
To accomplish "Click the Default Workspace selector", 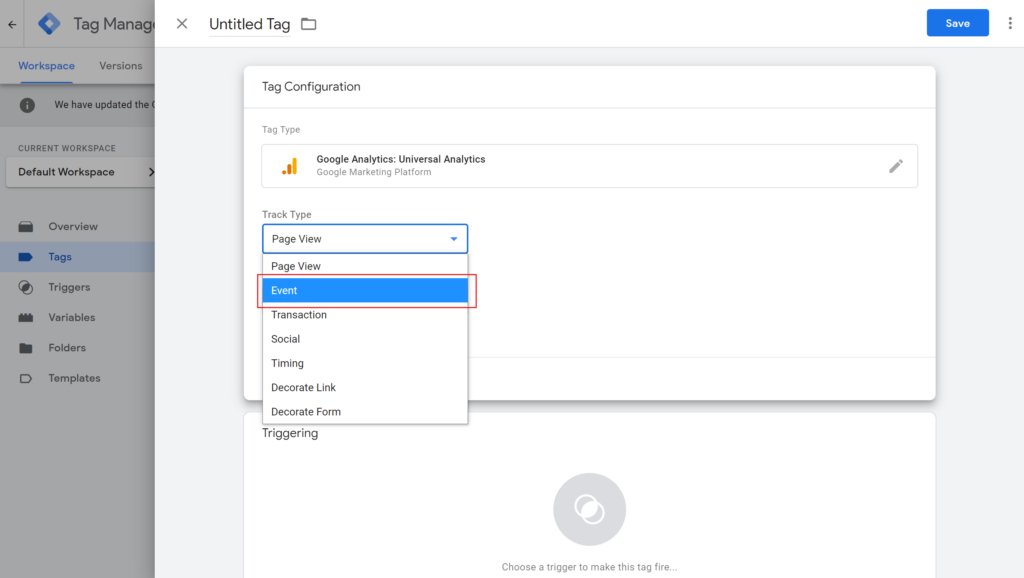I will coord(80,172).
